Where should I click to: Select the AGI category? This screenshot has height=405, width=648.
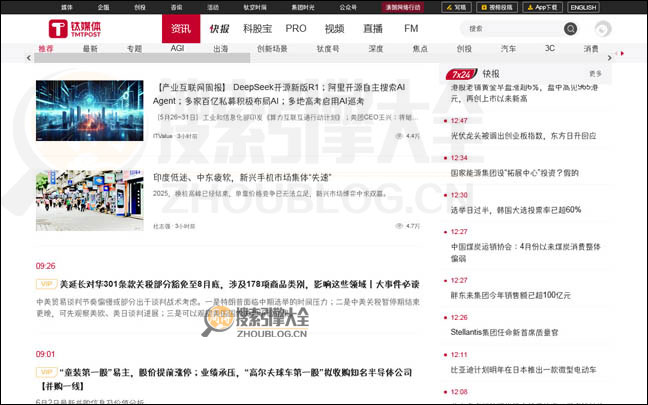pos(177,48)
